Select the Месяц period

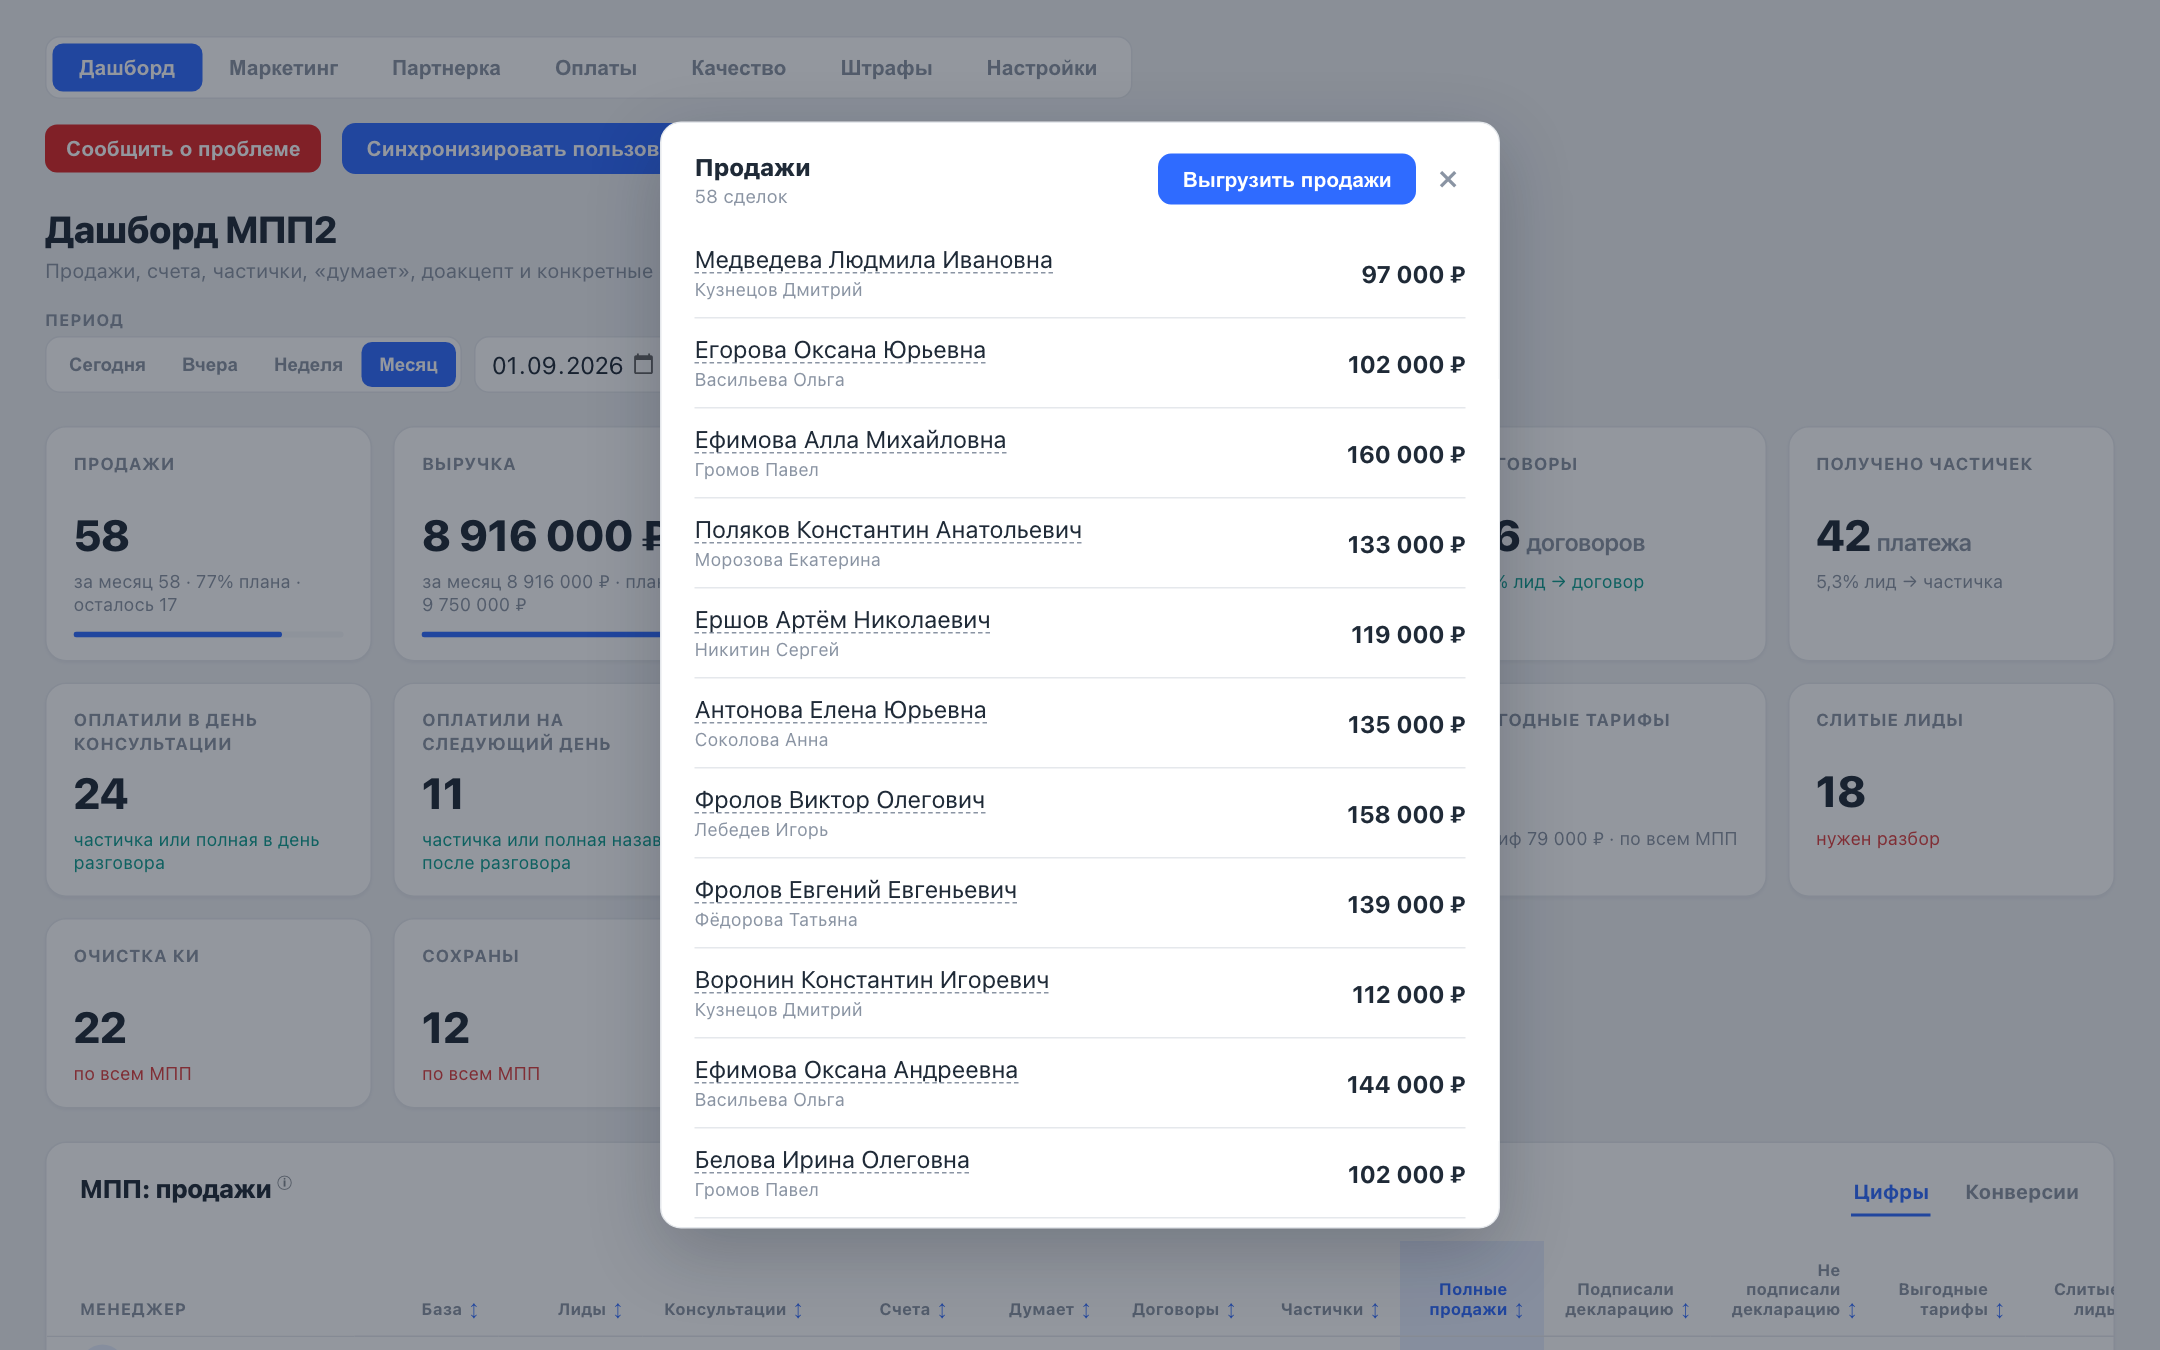coord(408,365)
